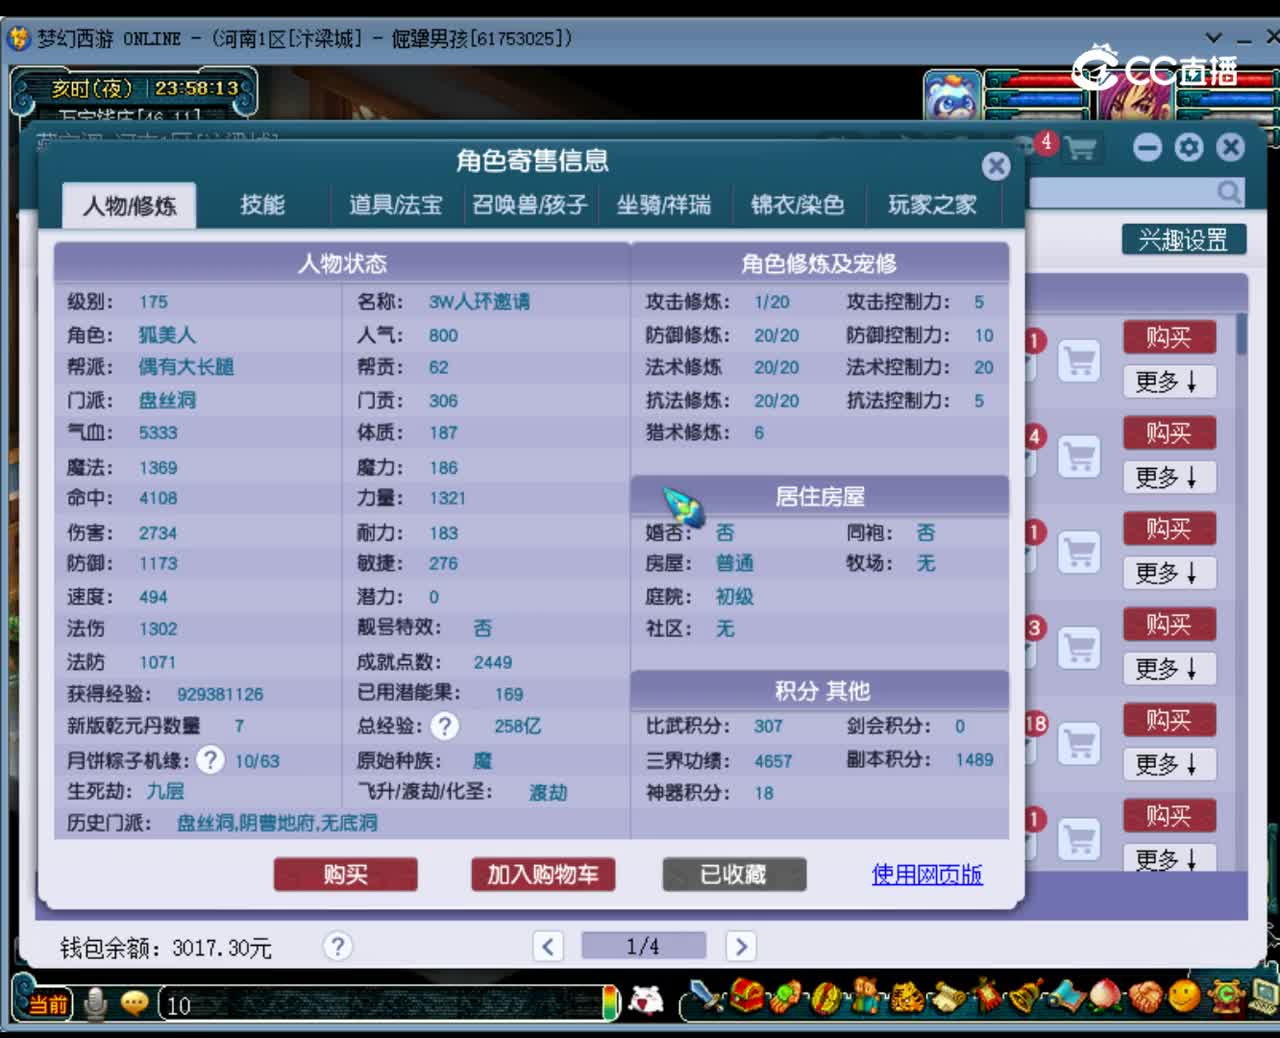
Task: Focus the chat input field showing 10
Action: 380,1004
